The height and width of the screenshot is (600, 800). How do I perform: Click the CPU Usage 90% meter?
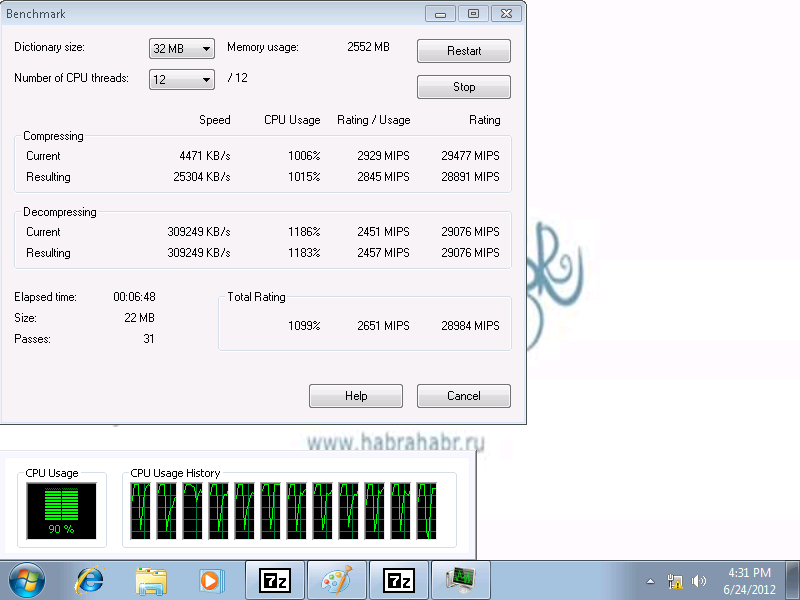click(x=61, y=511)
